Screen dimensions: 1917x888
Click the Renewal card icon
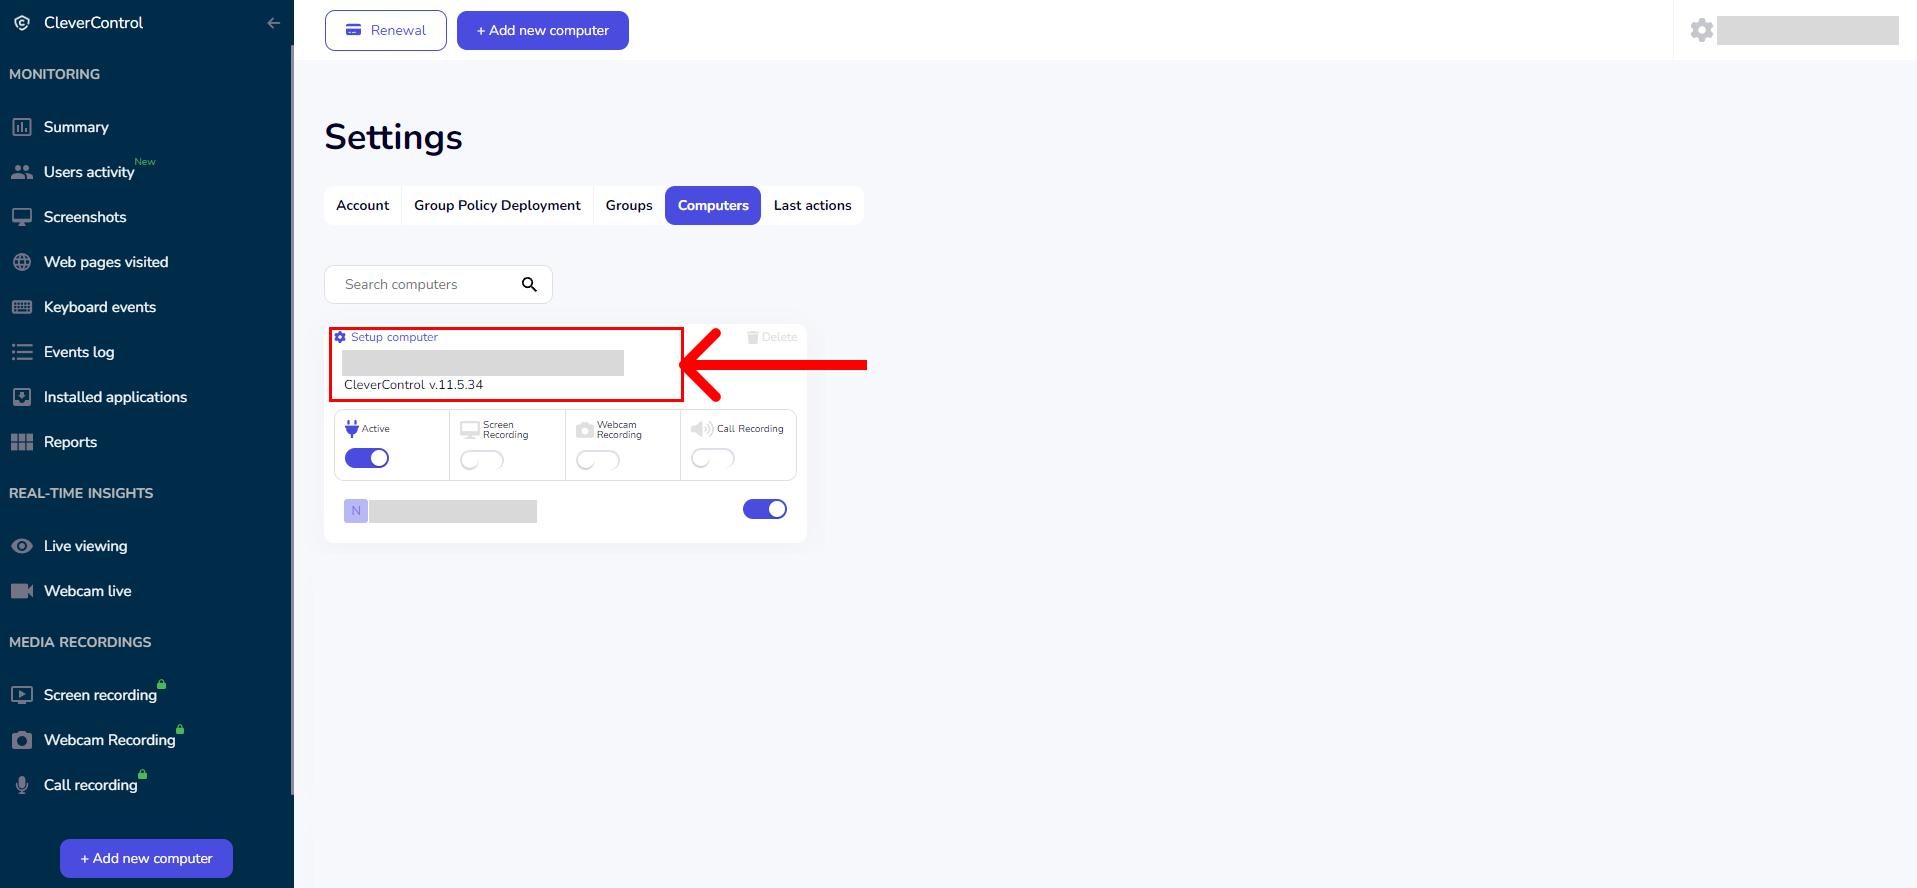point(353,31)
